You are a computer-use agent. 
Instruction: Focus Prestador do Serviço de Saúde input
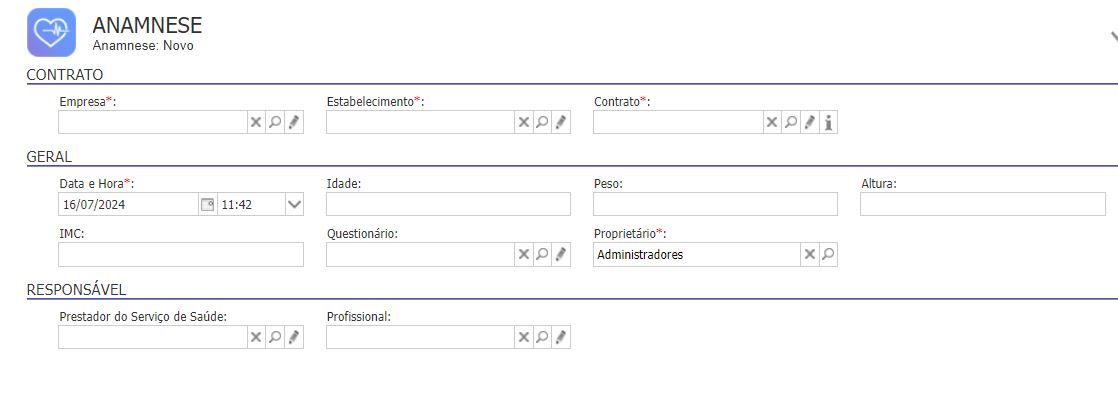pyautogui.click(x=153, y=337)
